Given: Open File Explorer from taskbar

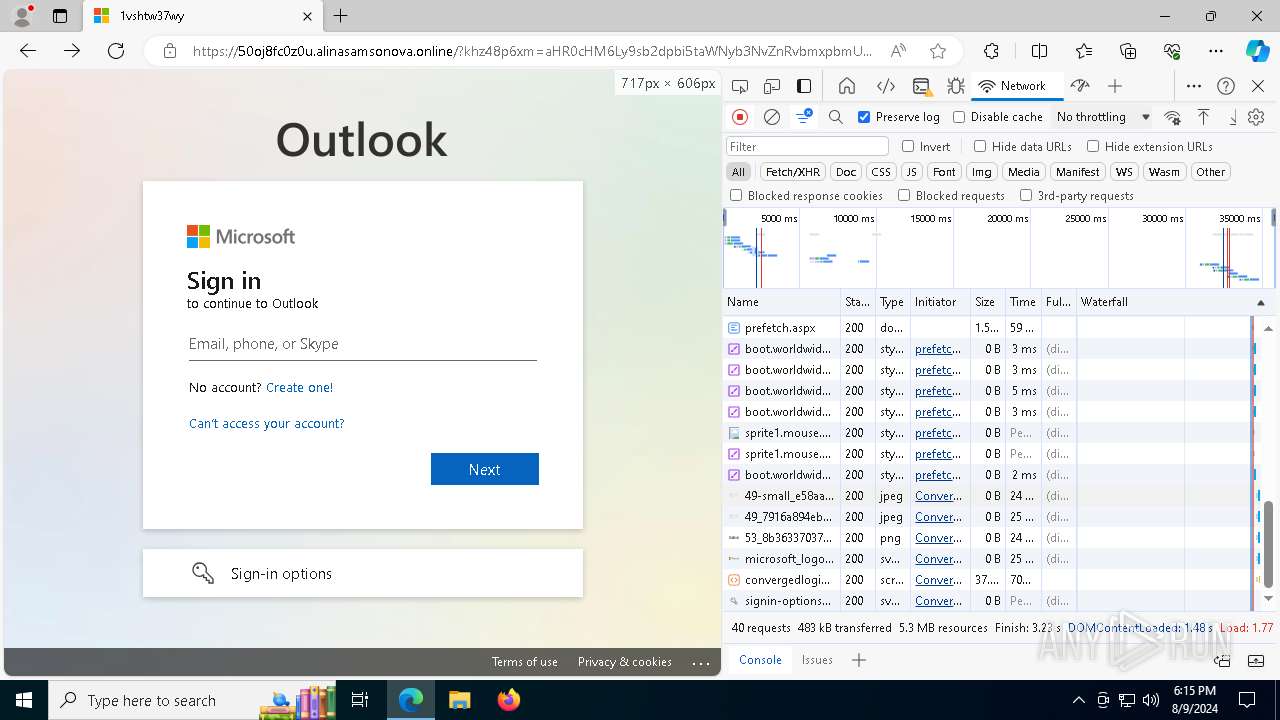Looking at the screenshot, I should pyautogui.click(x=459, y=700).
